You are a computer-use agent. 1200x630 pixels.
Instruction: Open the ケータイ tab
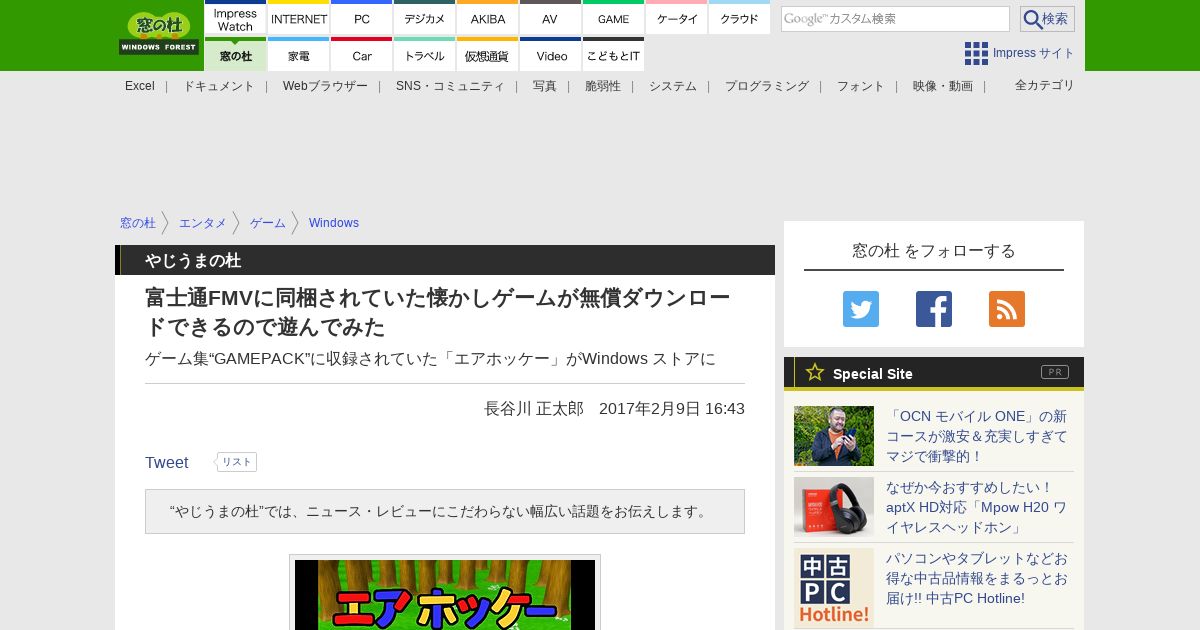pyautogui.click(x=677, y=19)
